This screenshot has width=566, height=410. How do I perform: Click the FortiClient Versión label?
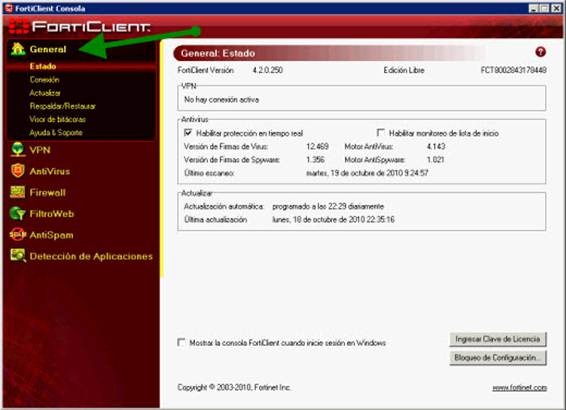(206, 70)
